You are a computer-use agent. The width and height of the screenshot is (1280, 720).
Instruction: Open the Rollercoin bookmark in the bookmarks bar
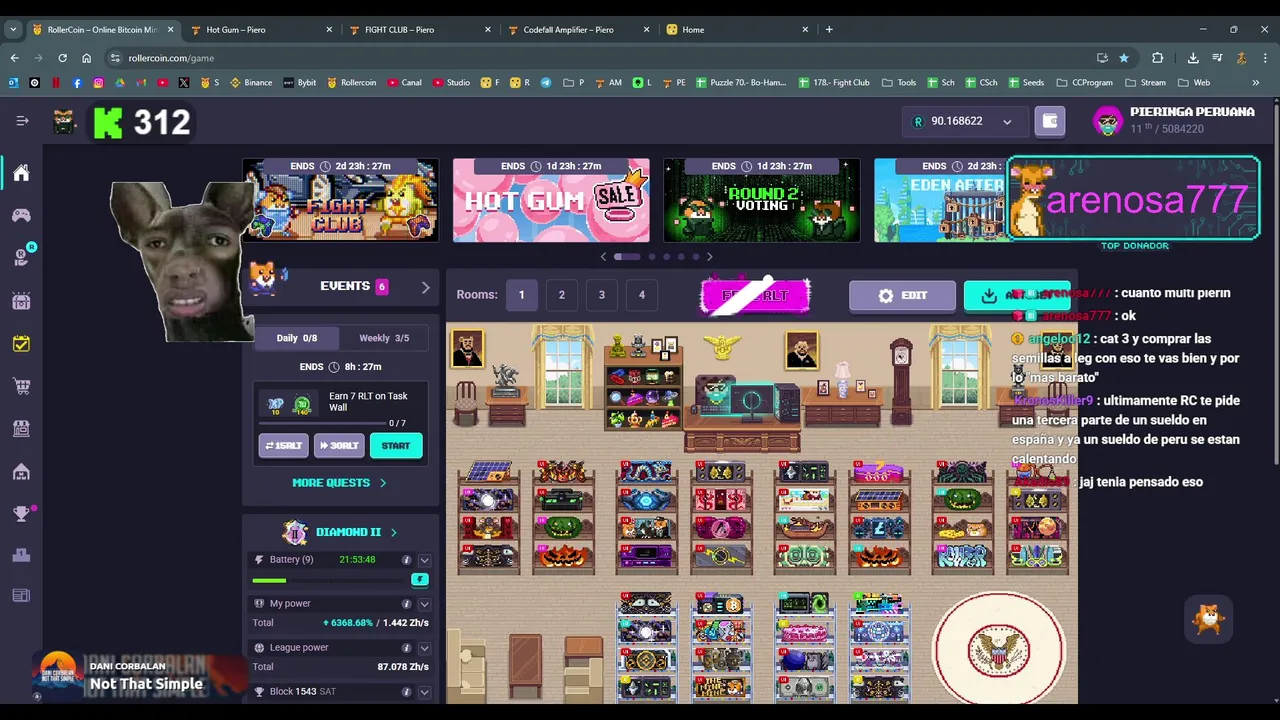click(x=352, y=82)
